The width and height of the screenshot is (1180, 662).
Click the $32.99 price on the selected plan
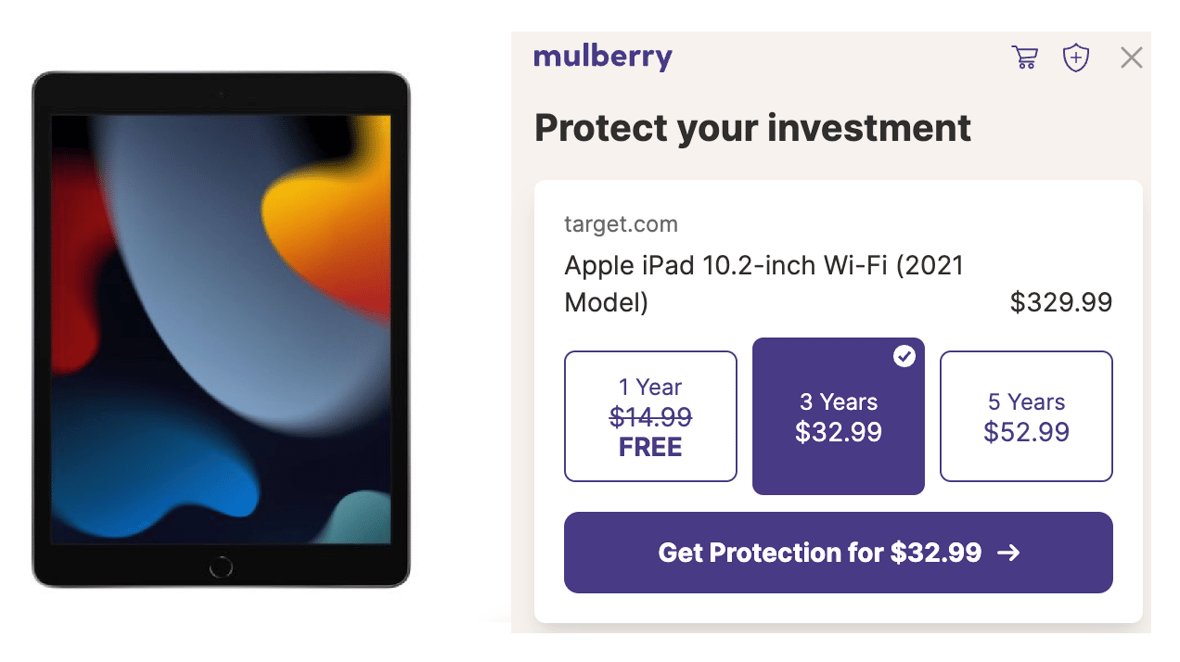point(838,432)
